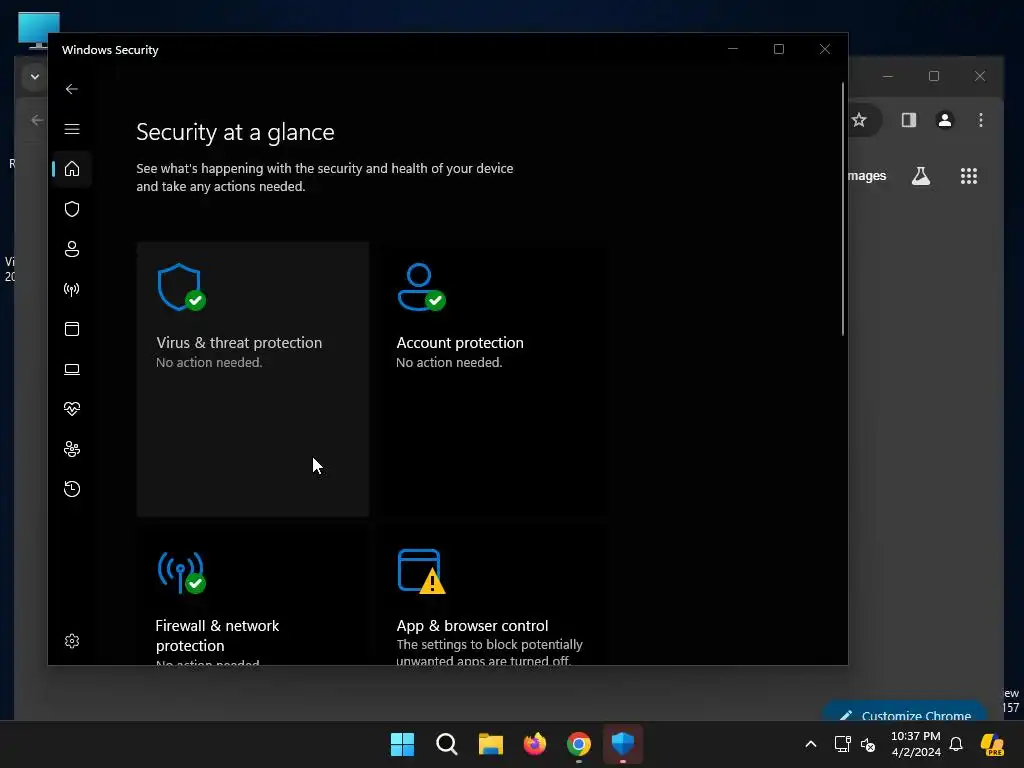The height and width of the screenshot is (768, 1024).
Task: Open Protection history clock icon
Action: [x=72, y=489]
